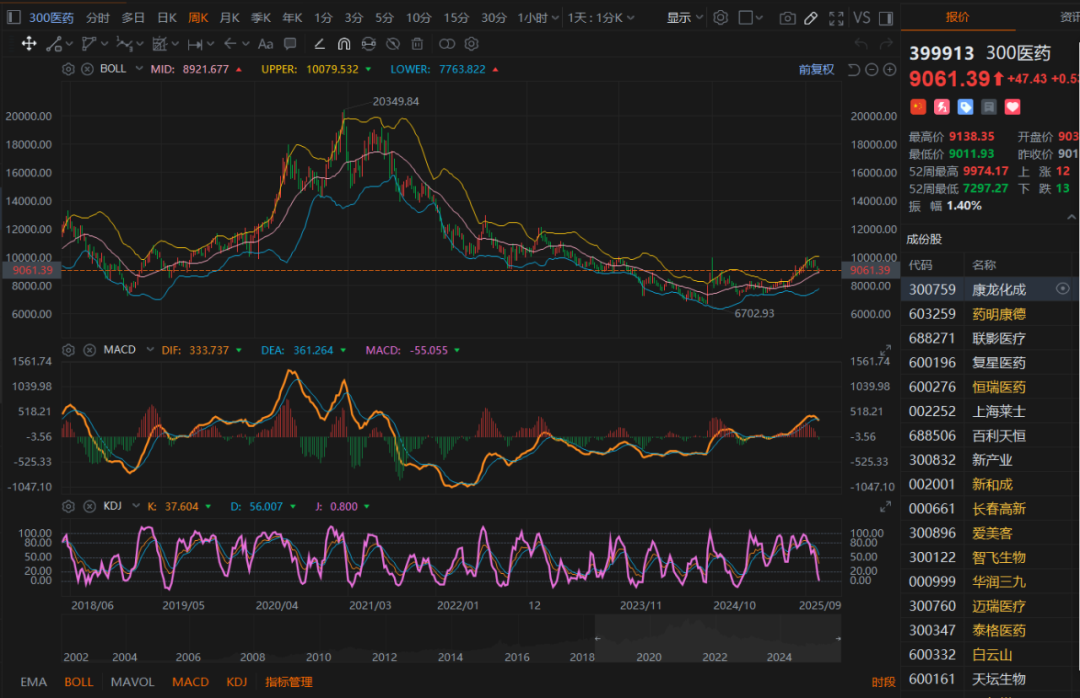Select the eraser tool in top toolbar

point(811,18)
